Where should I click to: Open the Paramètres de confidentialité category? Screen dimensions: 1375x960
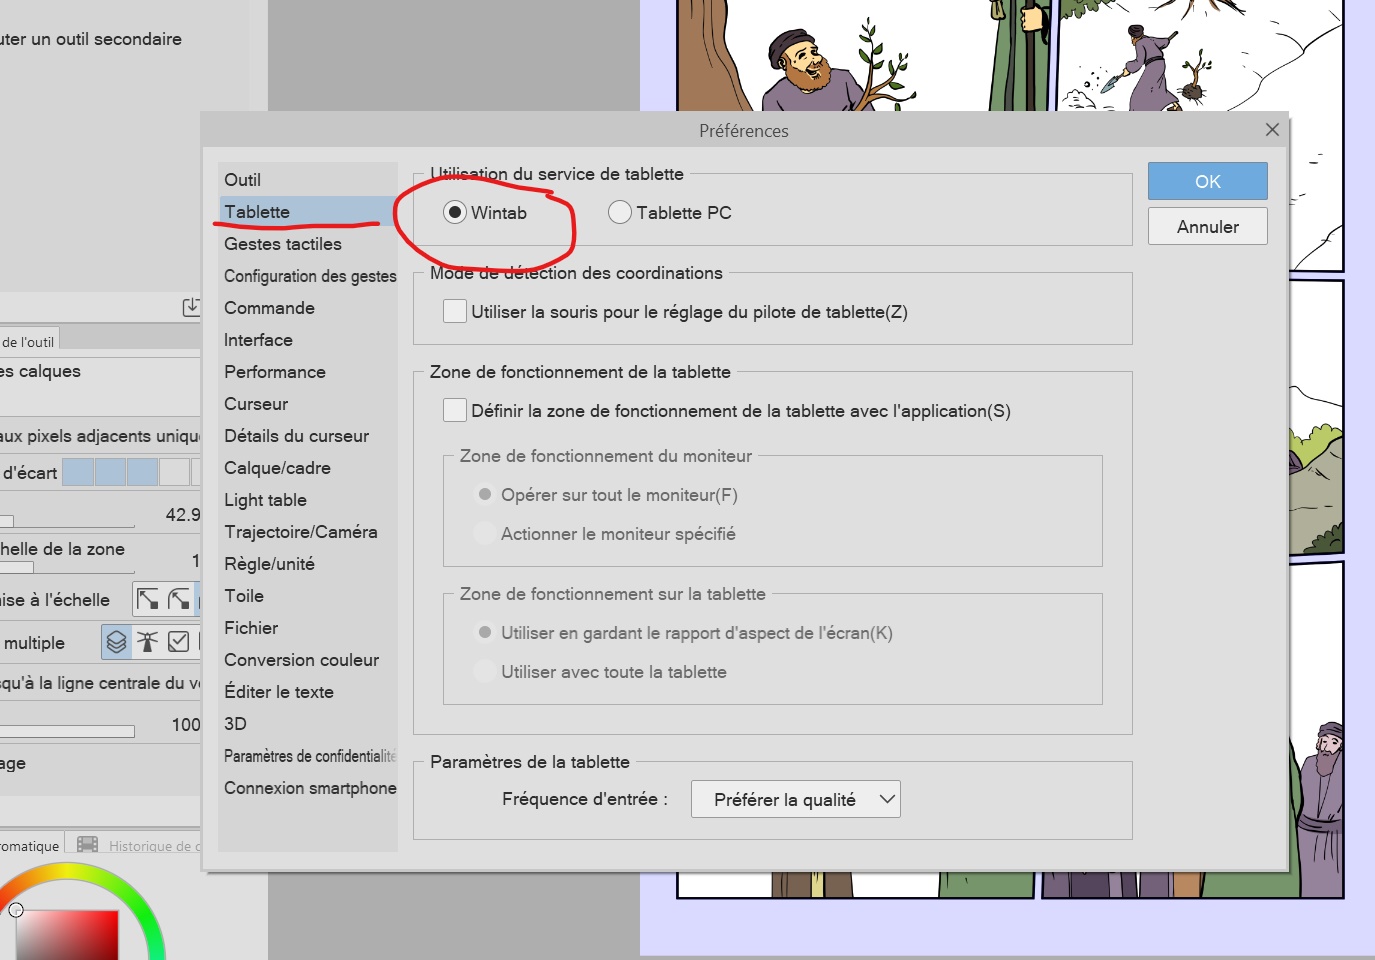pyautogui.click(x=308, y=756)
